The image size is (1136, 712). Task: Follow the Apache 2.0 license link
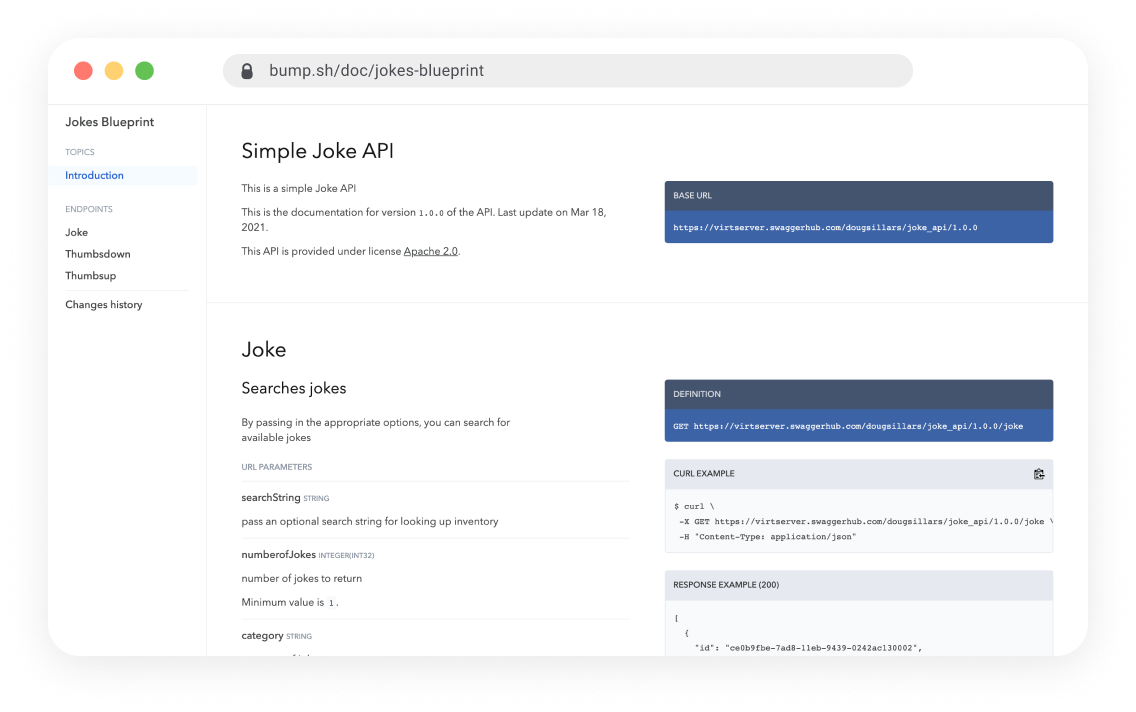430,252
